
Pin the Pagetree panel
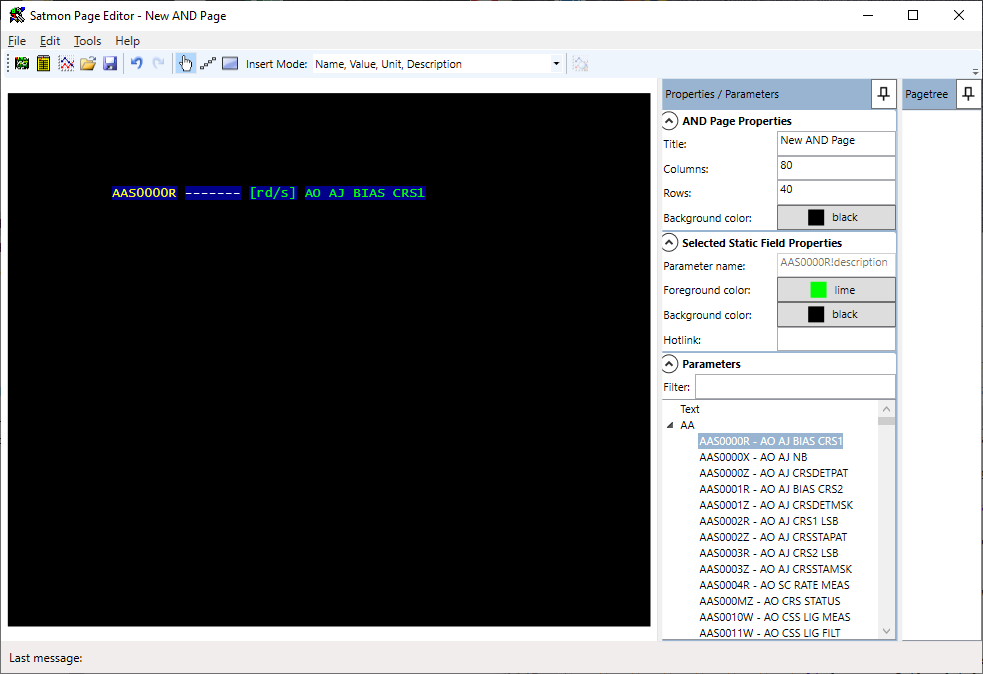[967, 94]
